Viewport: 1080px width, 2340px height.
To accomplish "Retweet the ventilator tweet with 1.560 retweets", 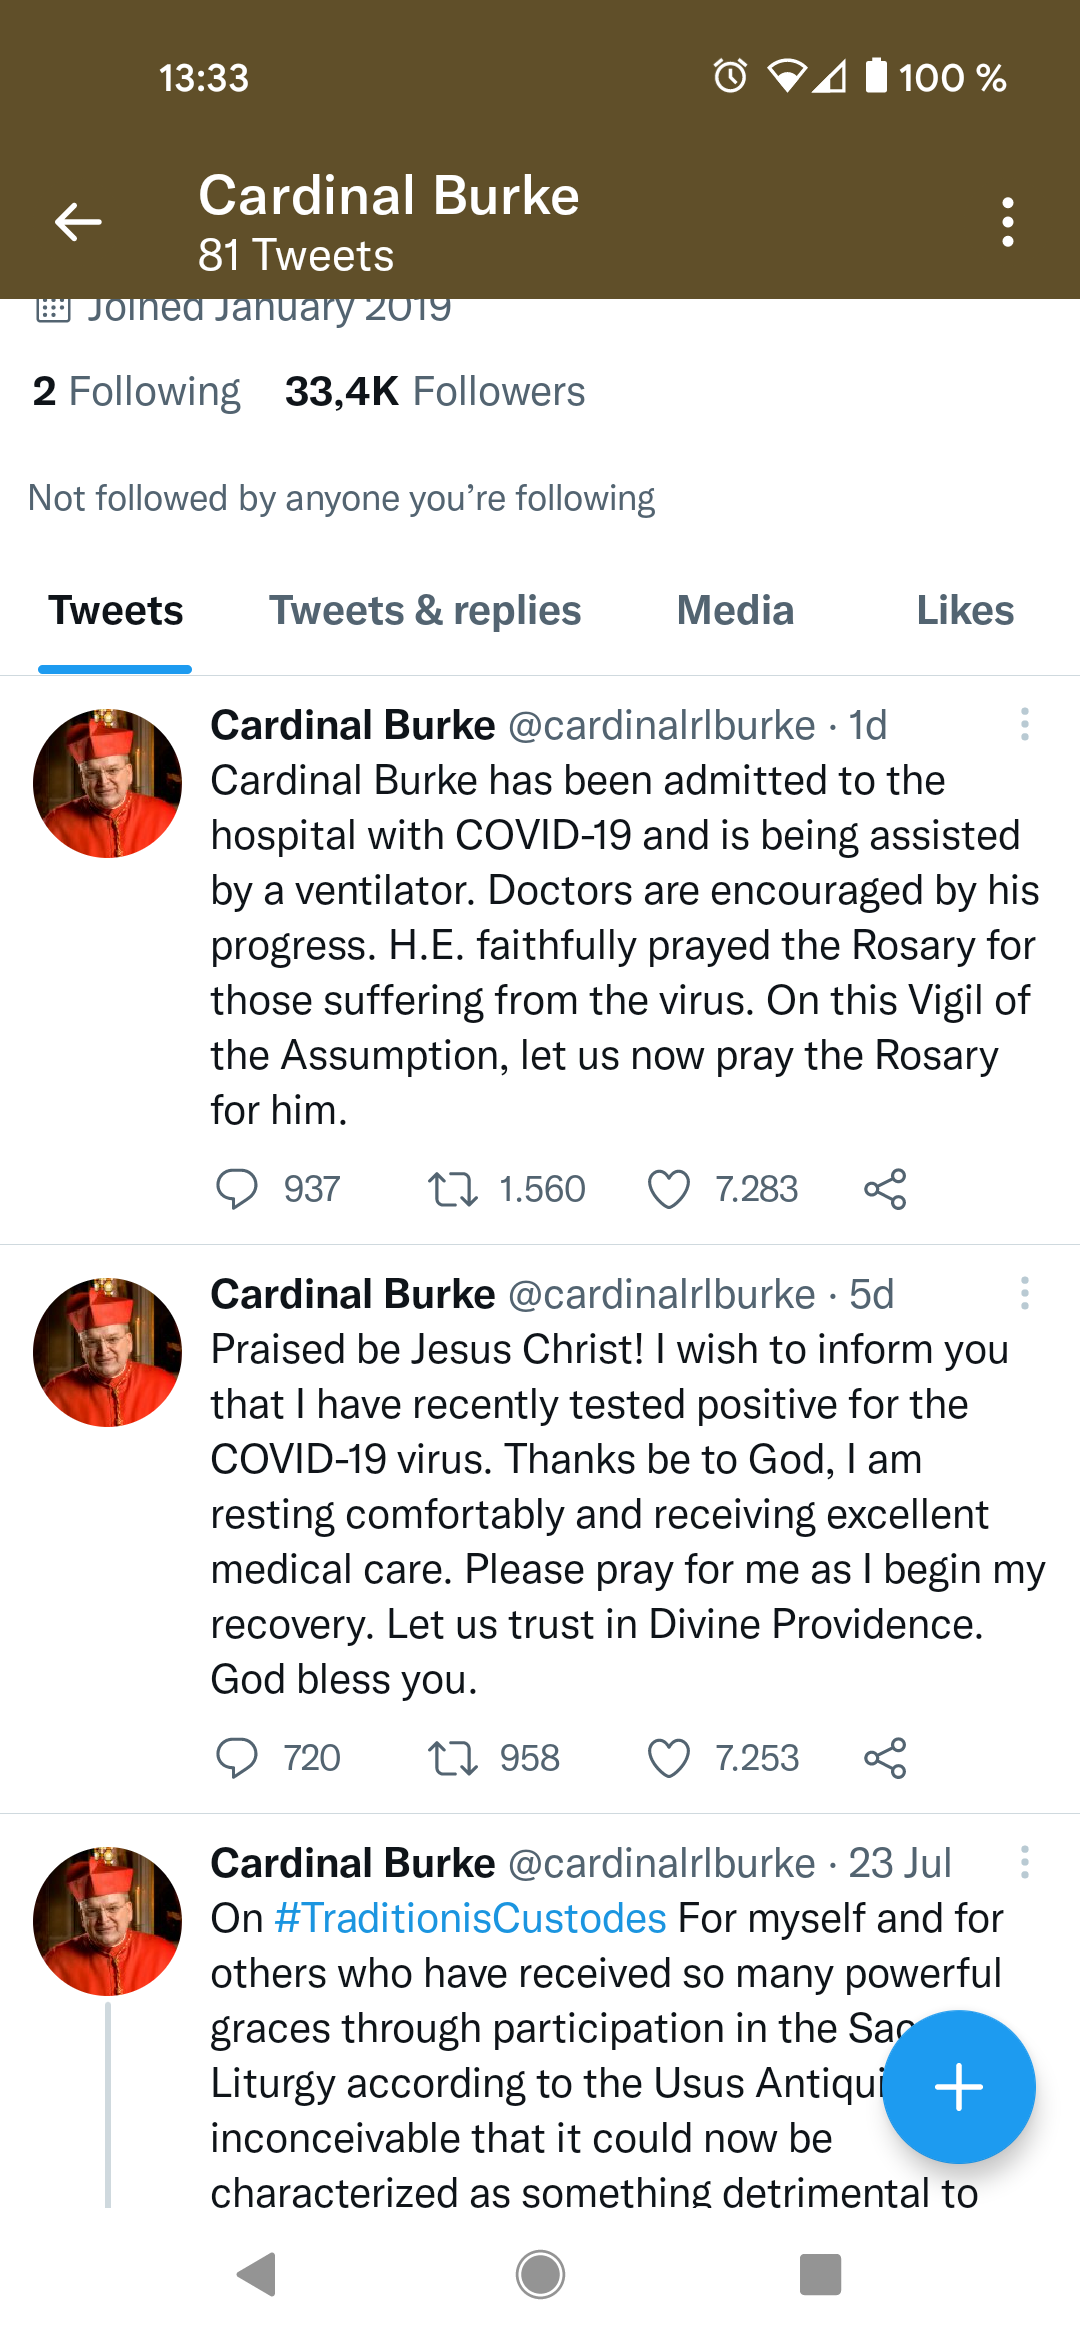I will coord(452,1189).
